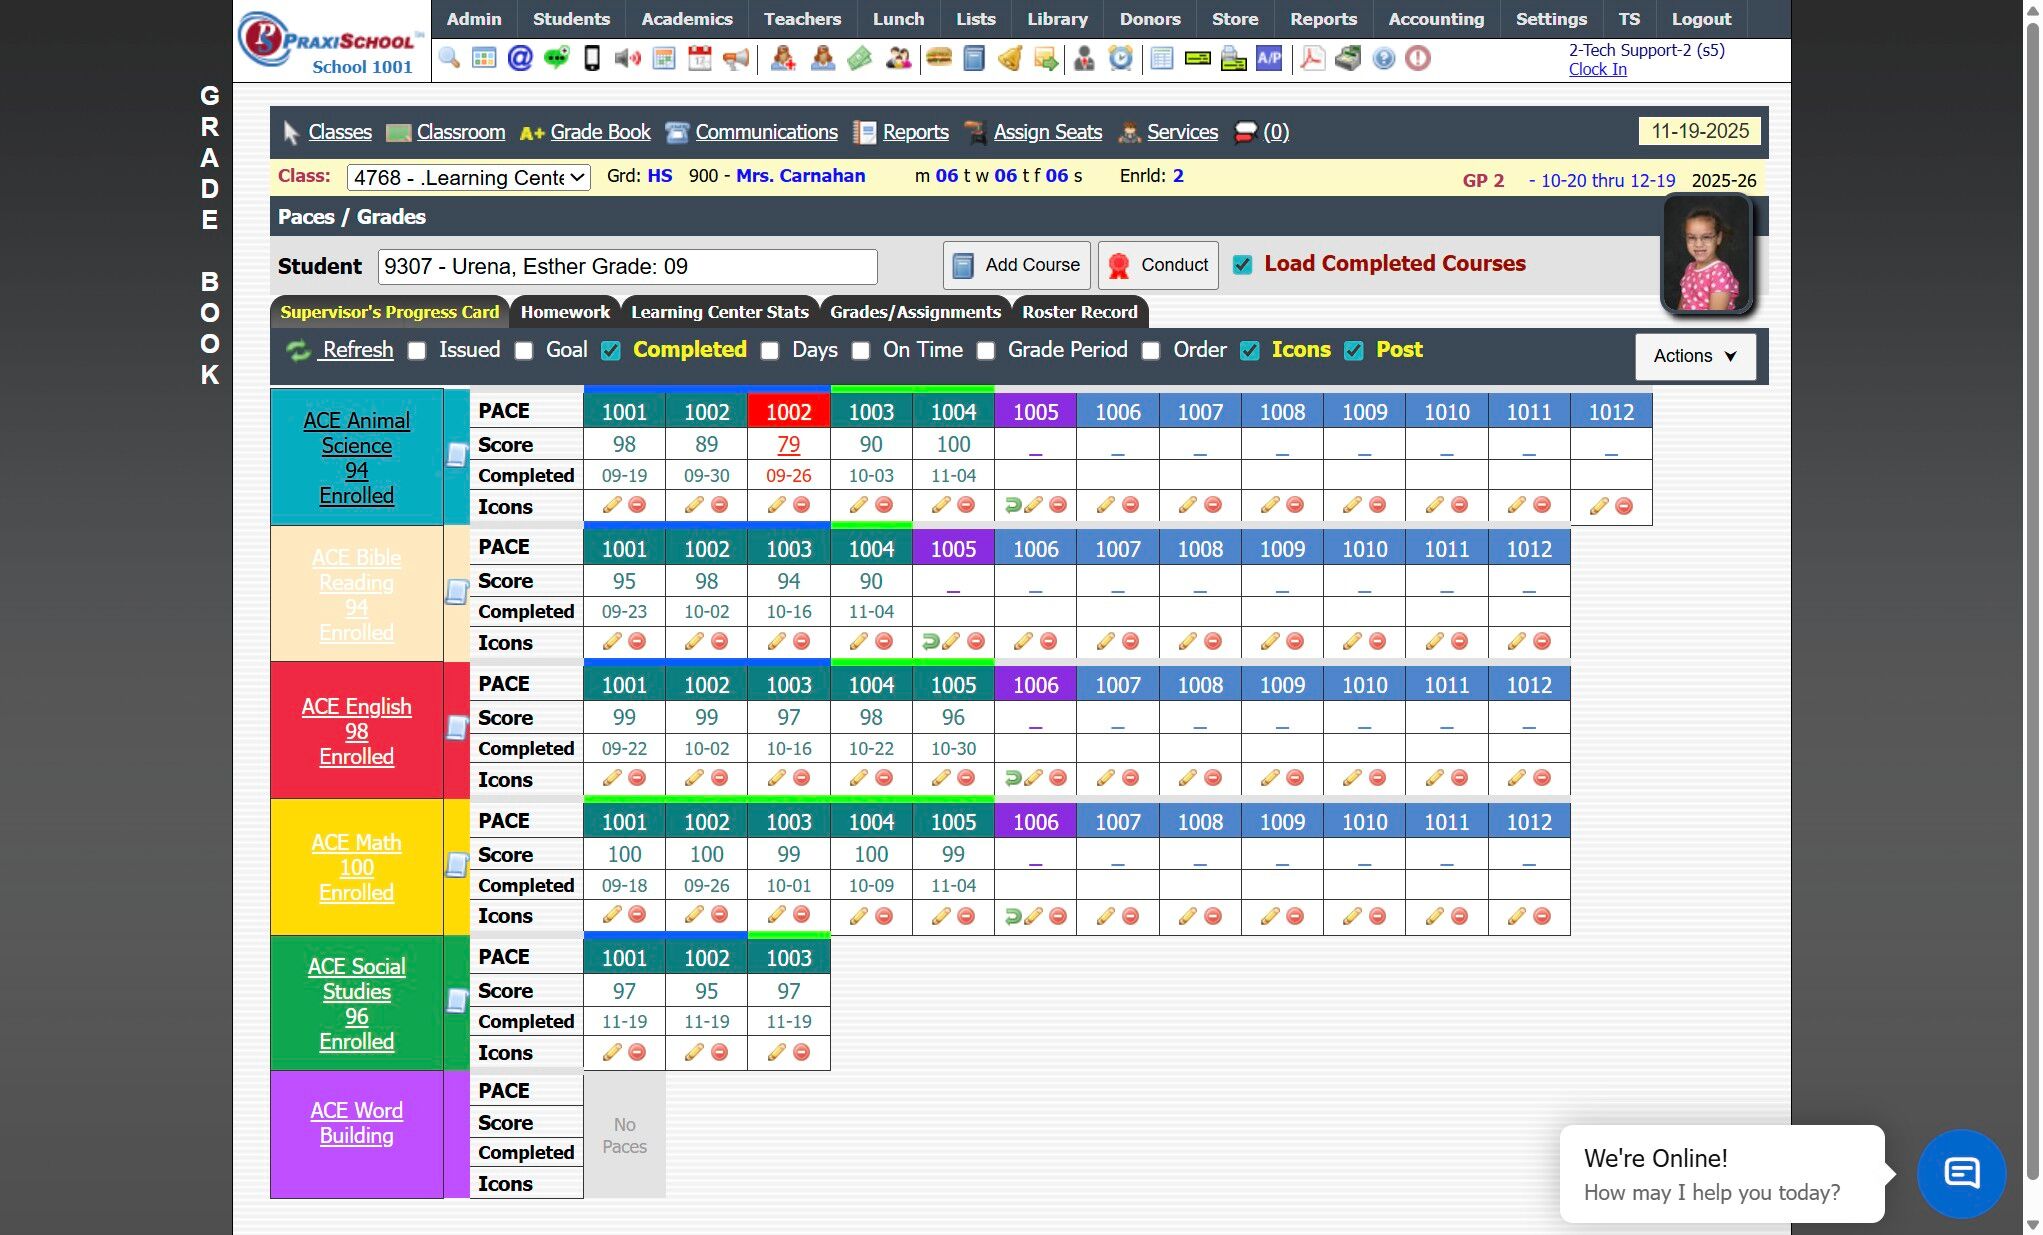The height and width of the screenshot is (1235, 2043).
Task: Toggle the Grade Period checkbox
Action: click(x=986, y=351)
